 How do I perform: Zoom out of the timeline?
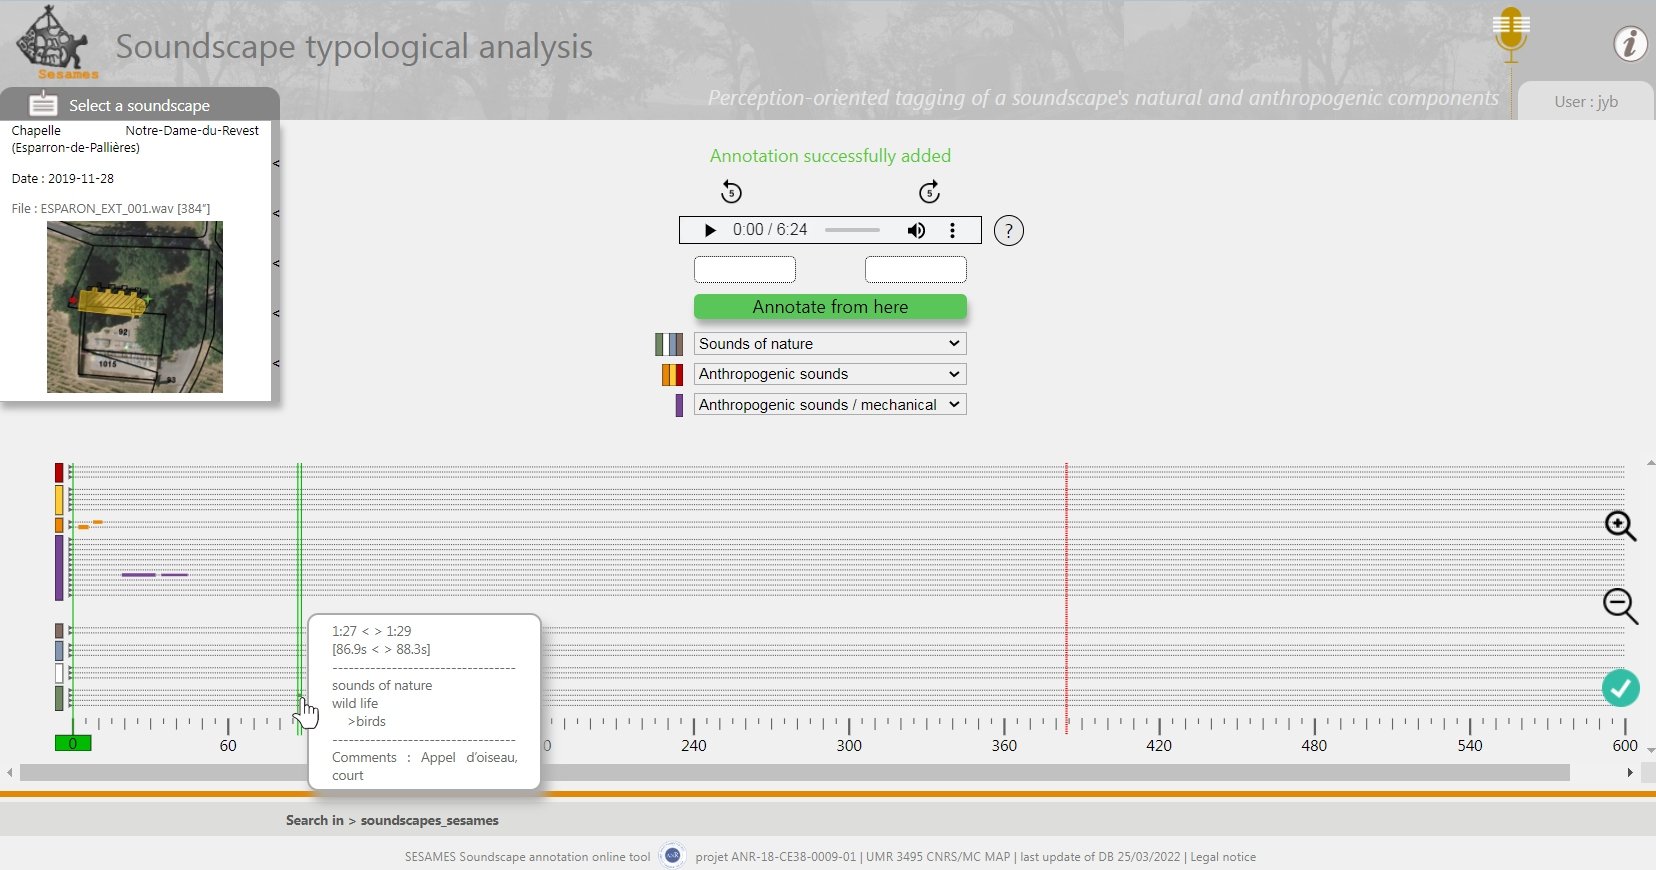[1620, 606]
